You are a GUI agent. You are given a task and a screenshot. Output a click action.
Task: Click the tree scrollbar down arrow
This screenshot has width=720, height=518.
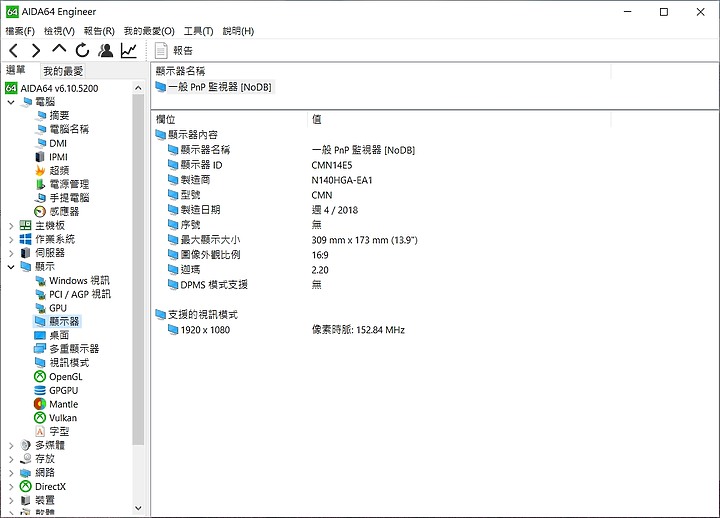[138, 508]
